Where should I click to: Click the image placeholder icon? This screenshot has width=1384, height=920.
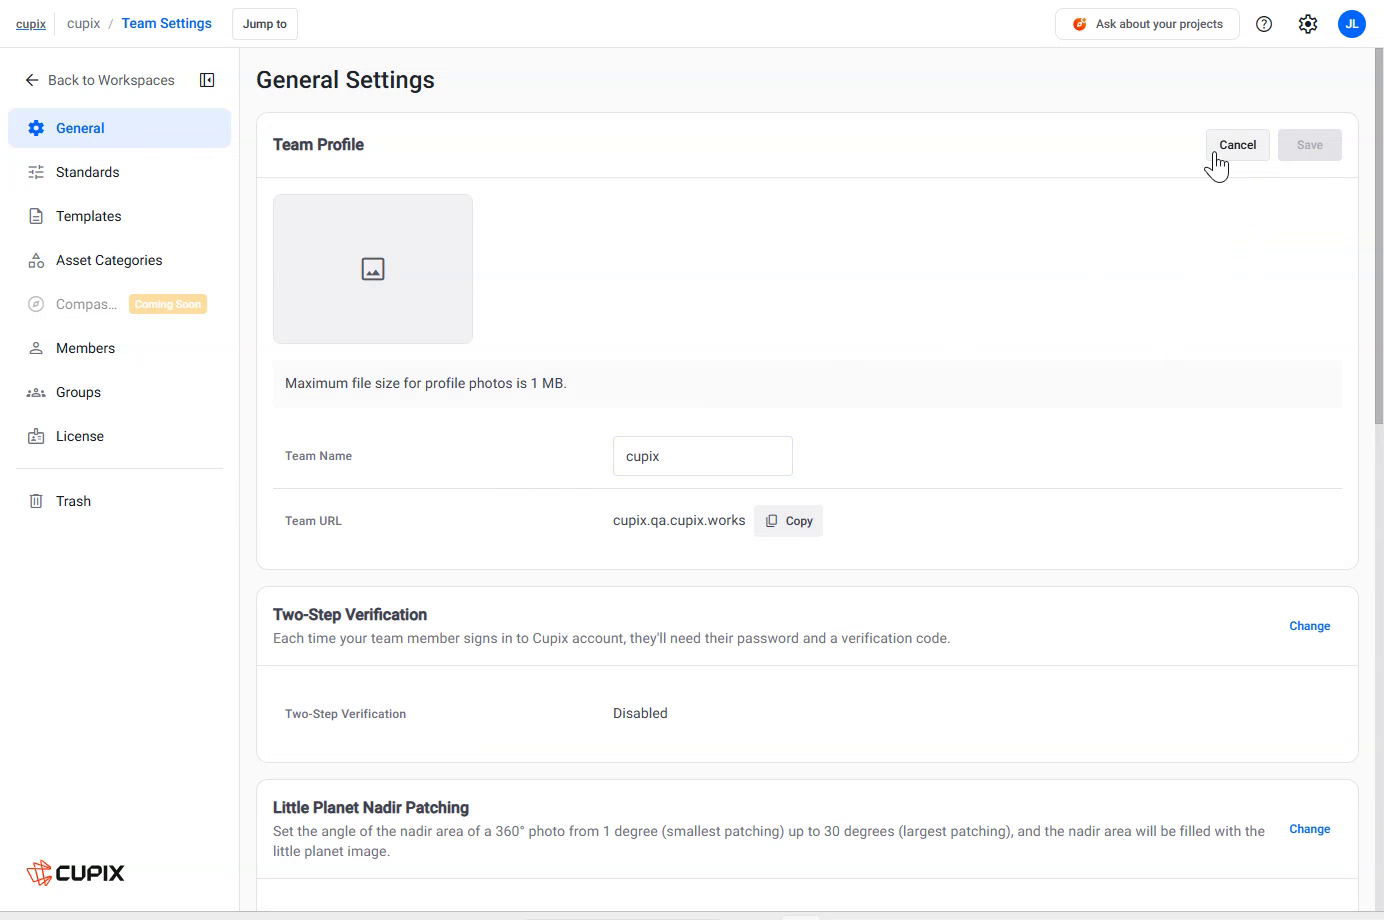373,269
